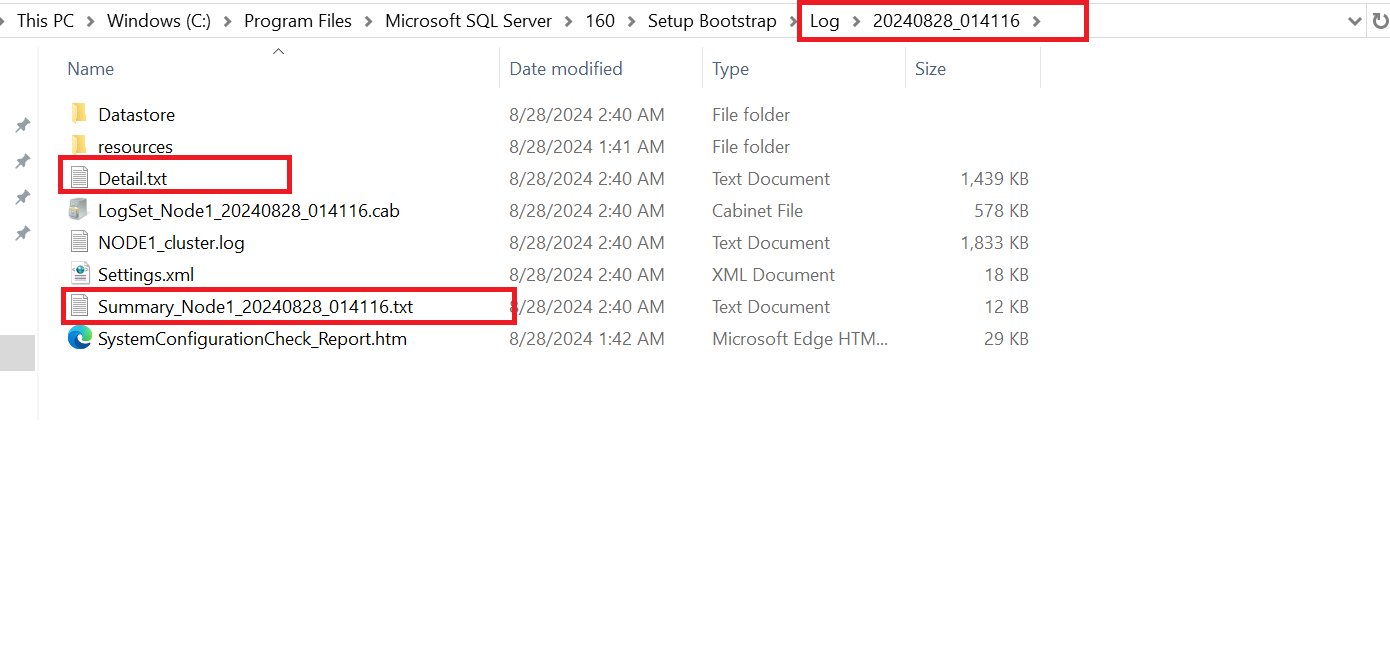The image size is (1390, 648).
Task: Expand the chevron after 20240828_014116
Action: pyautogui.click(x=1037, y=20)
